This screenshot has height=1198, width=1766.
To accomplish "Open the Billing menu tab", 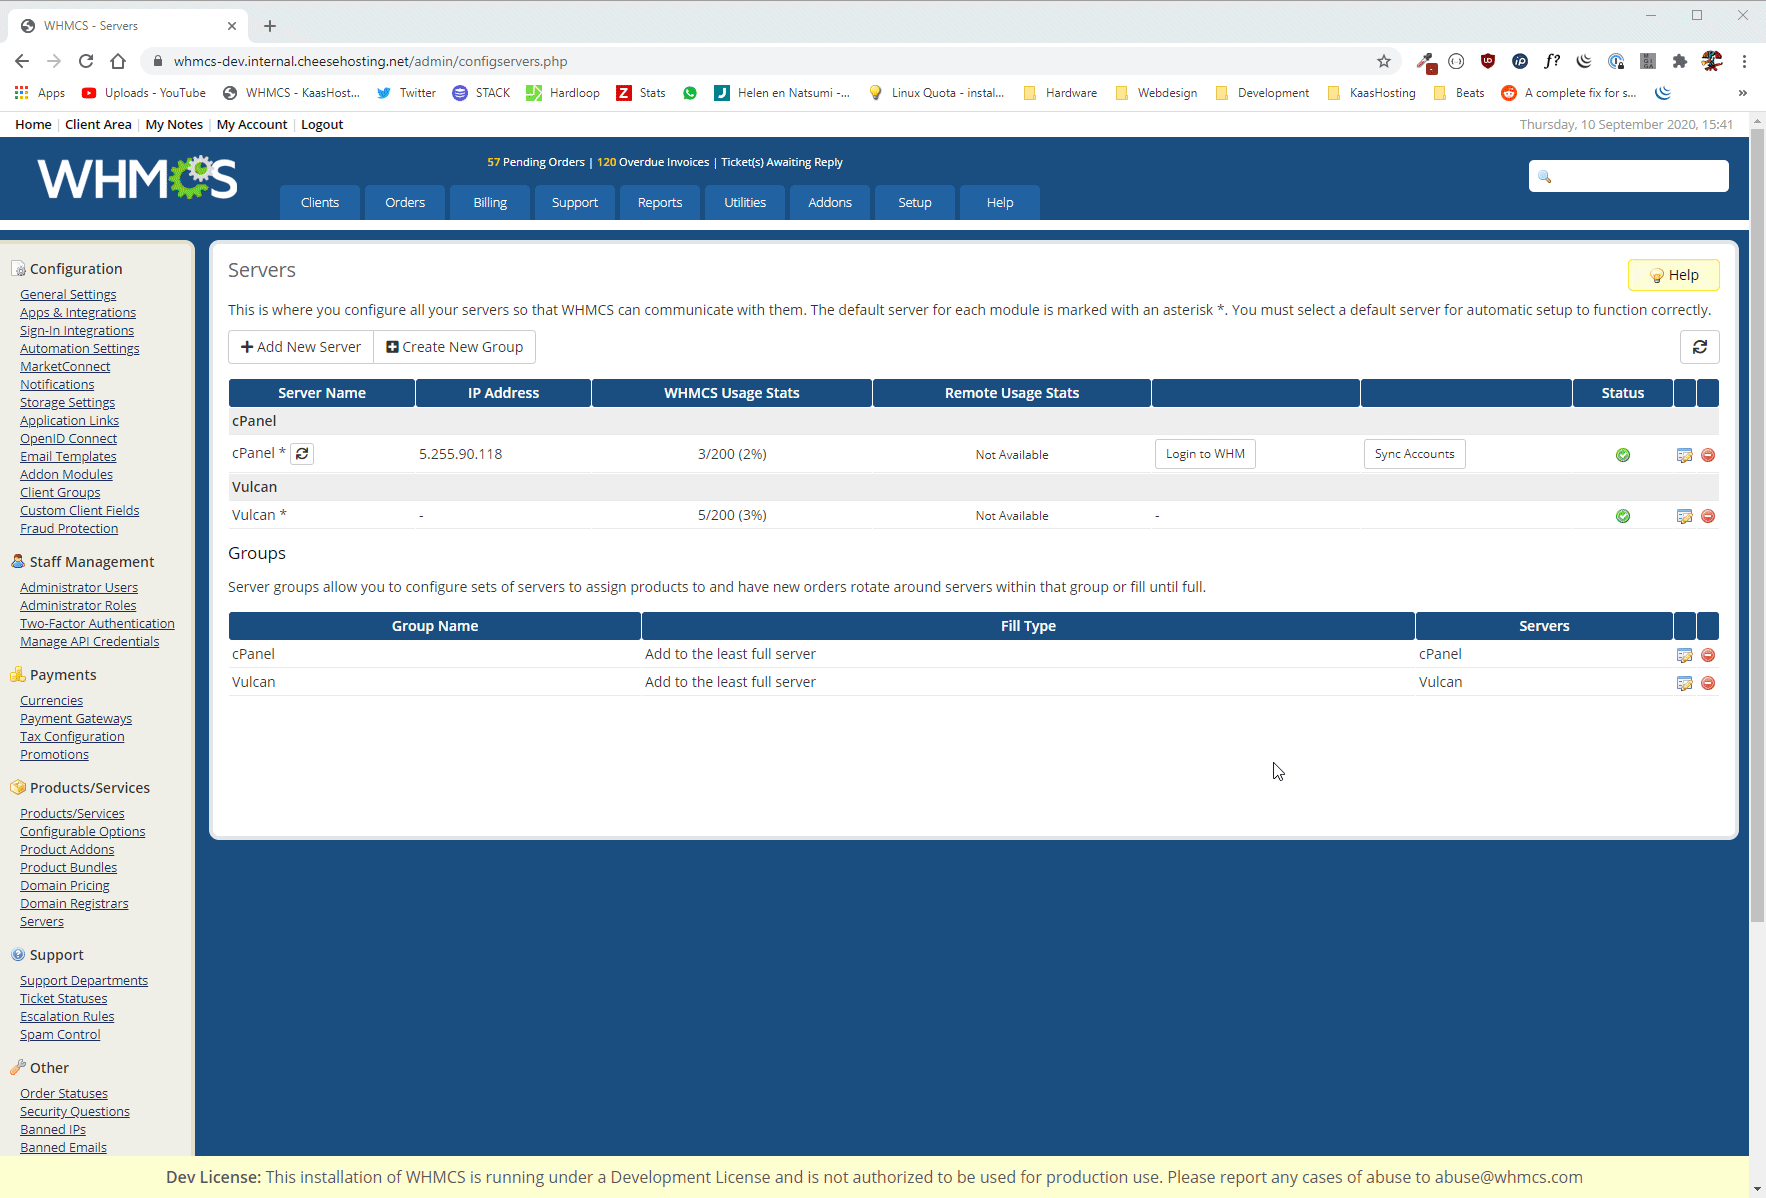I will pos(490,202).
